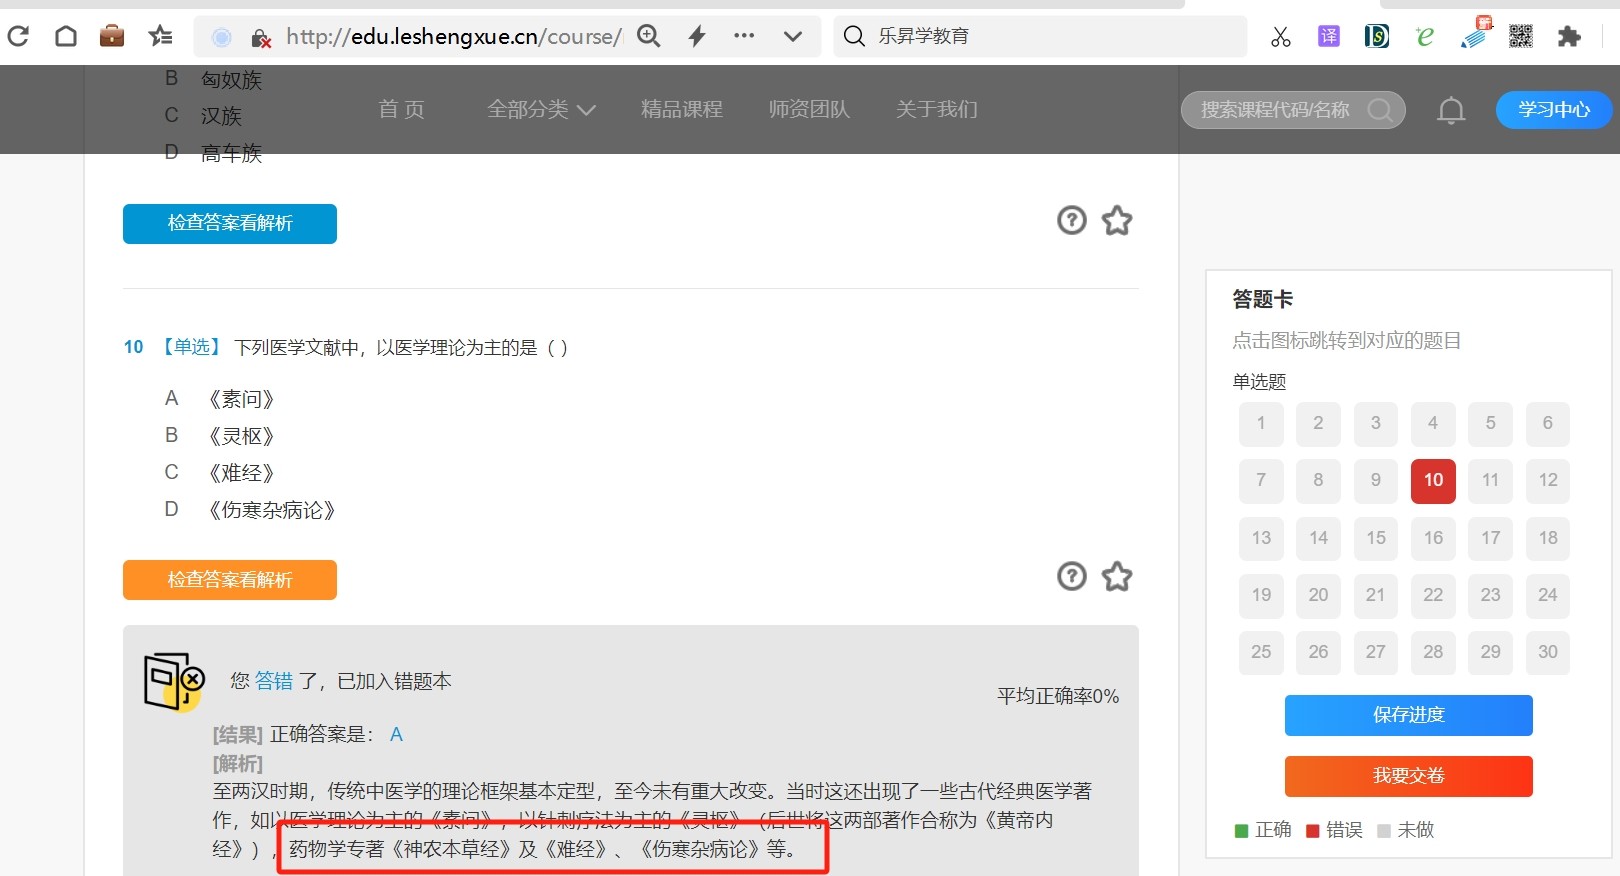Expand the 全部分类 dropdown menu
Viewport: 1620px width, 876px height.
click(x=541, y=109)
